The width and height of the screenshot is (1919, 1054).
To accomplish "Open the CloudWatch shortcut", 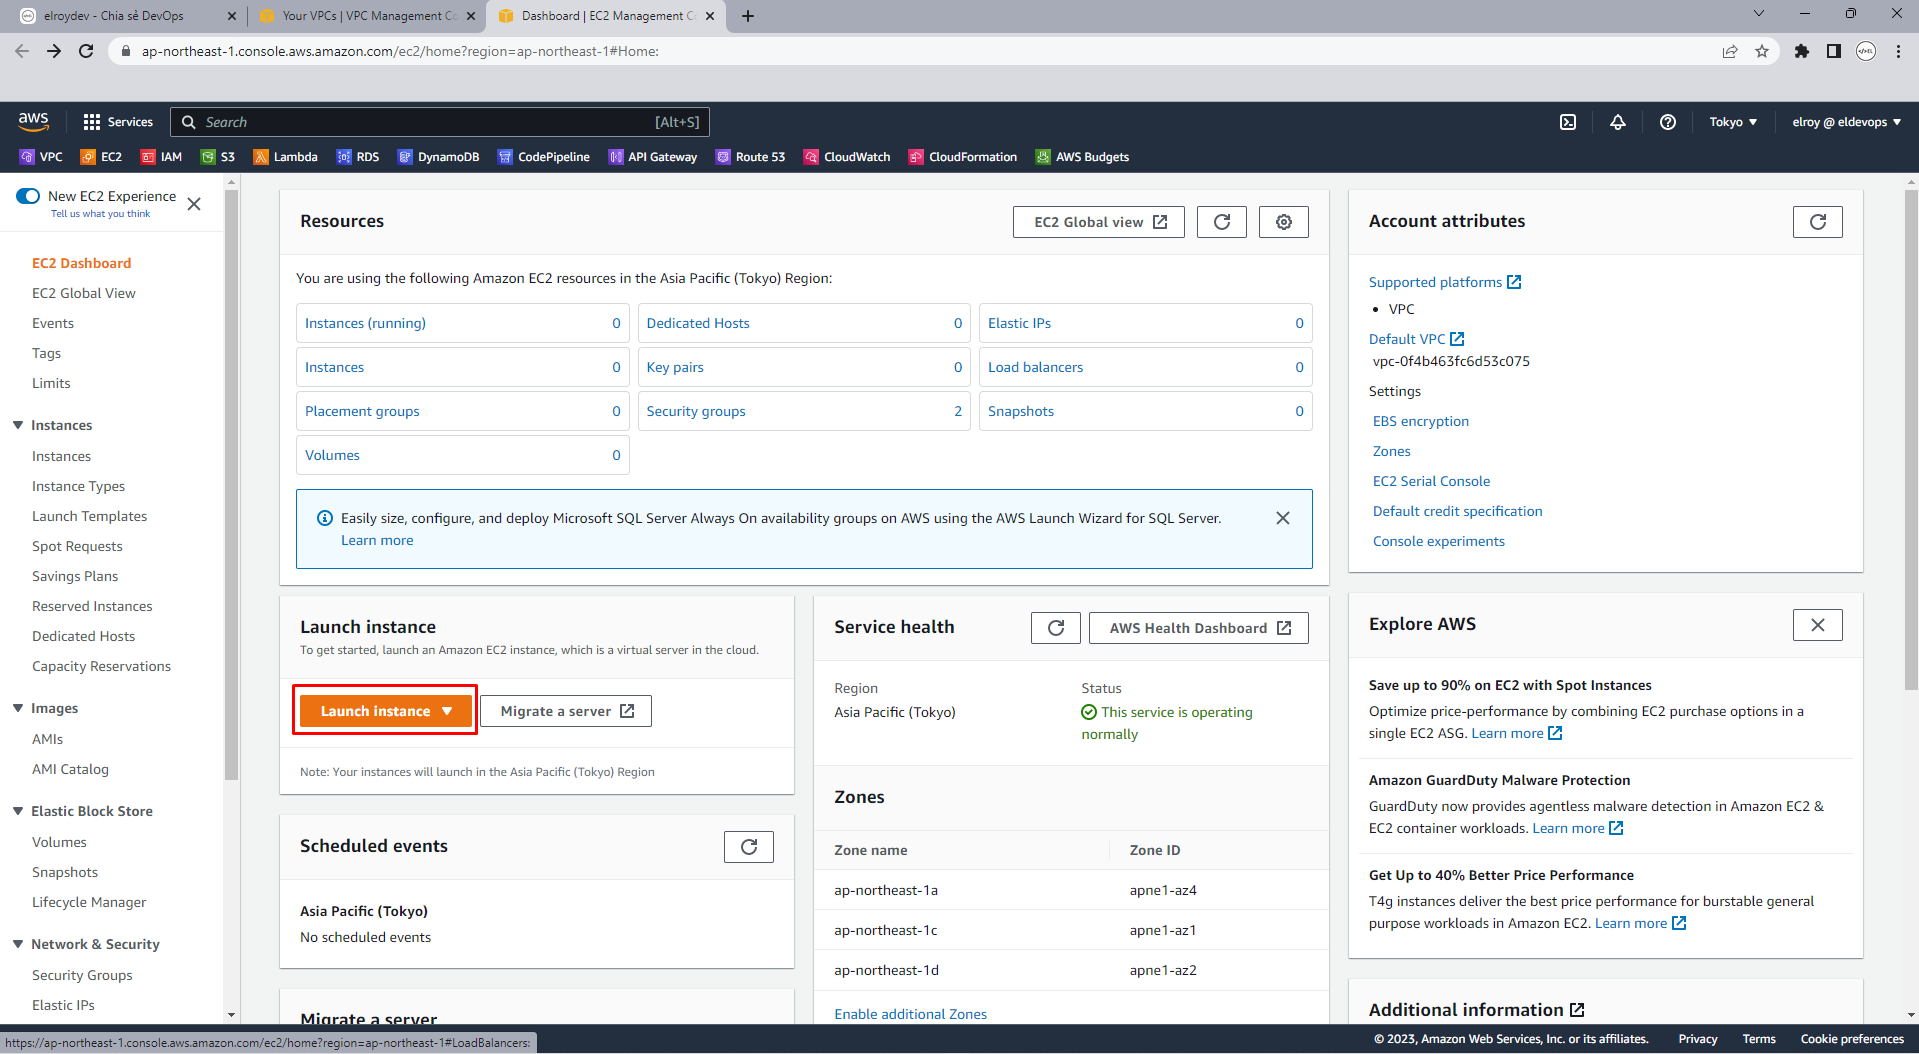I will [x=846, y=157].
